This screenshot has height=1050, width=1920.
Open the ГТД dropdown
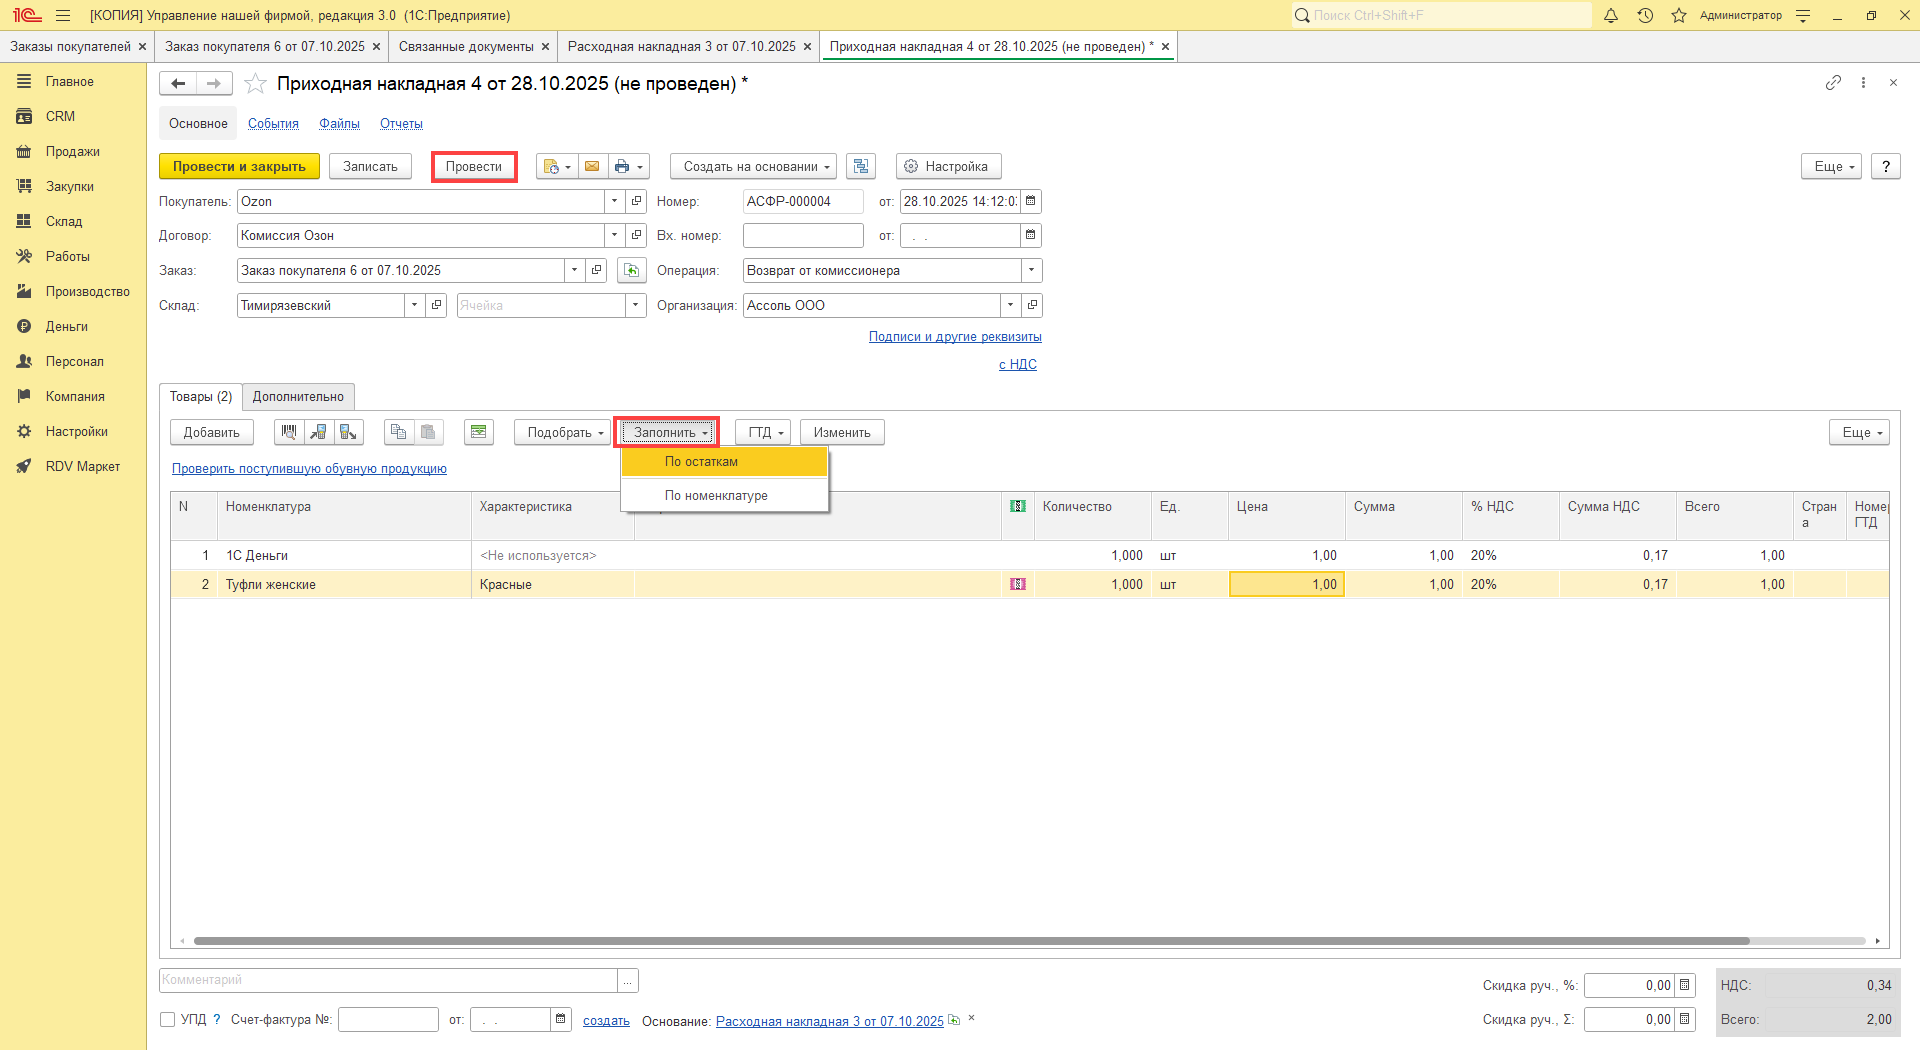click(x=763, y=432)
